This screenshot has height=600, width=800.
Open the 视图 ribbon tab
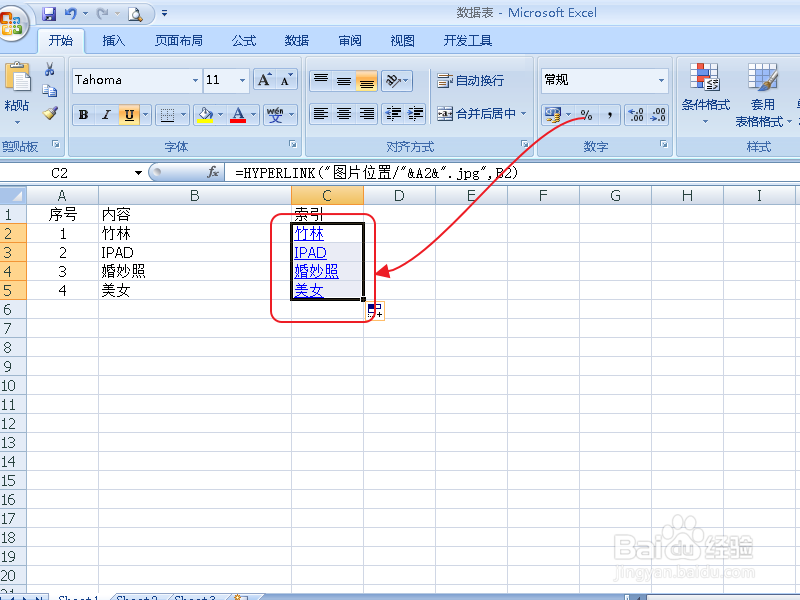pos(403,40)
